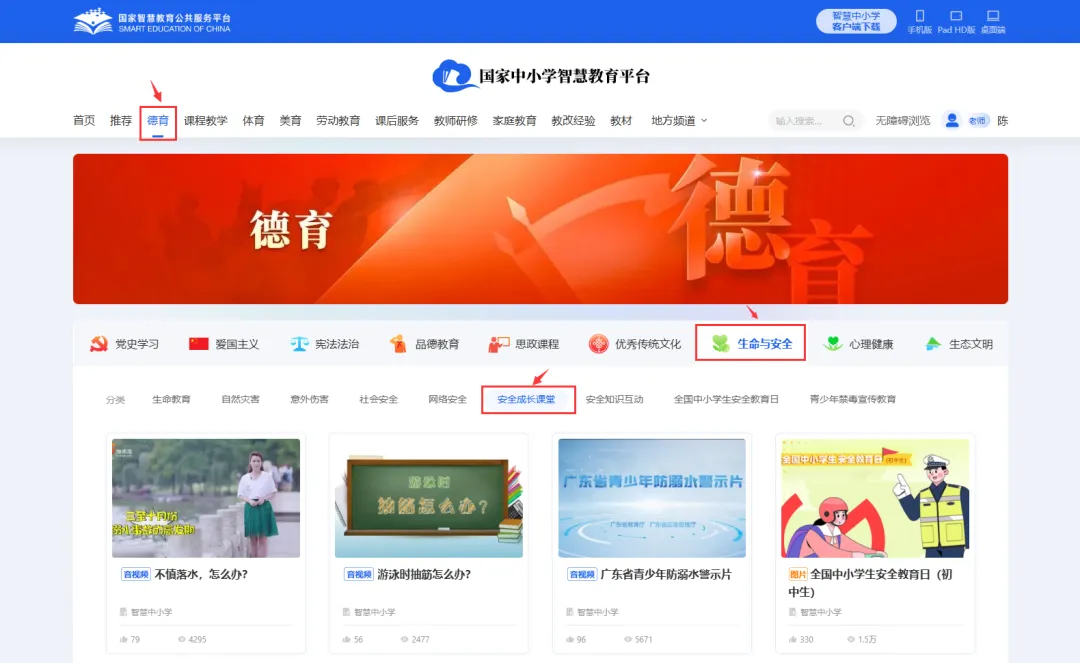Open the Pad HD版 tablet icon

(x=956, y=16)
